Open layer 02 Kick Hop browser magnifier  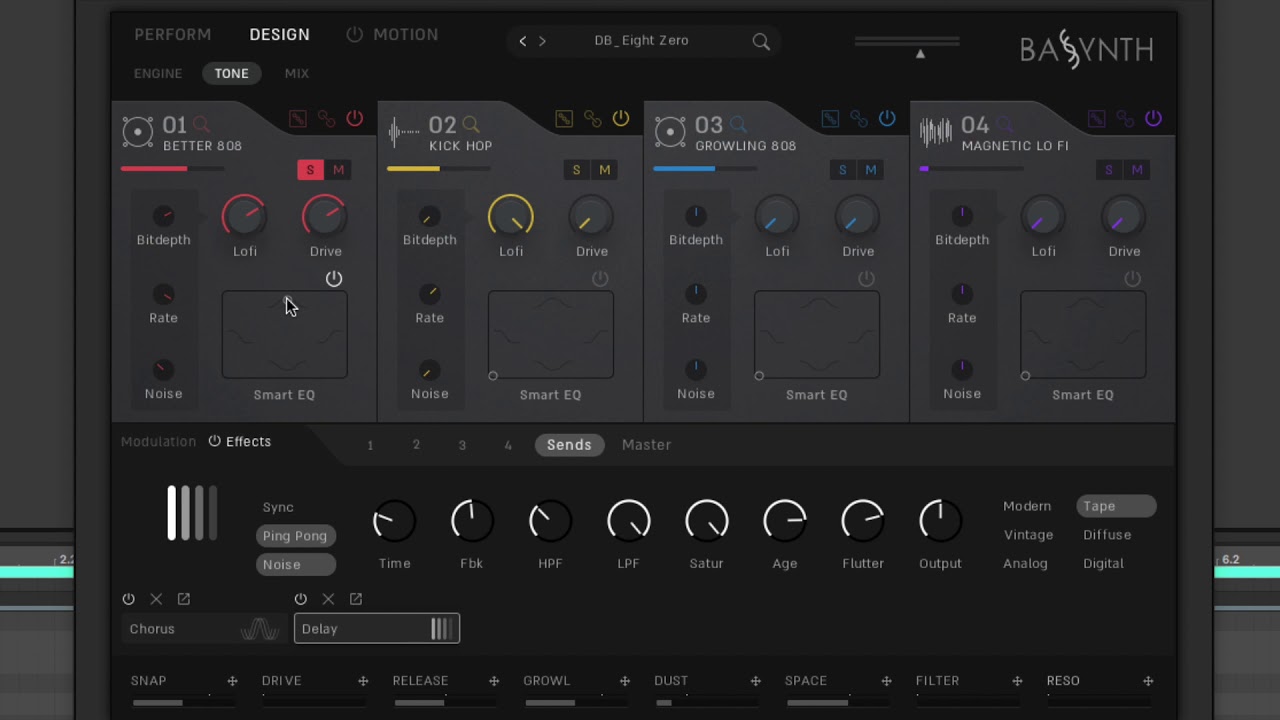coord(471,124)
